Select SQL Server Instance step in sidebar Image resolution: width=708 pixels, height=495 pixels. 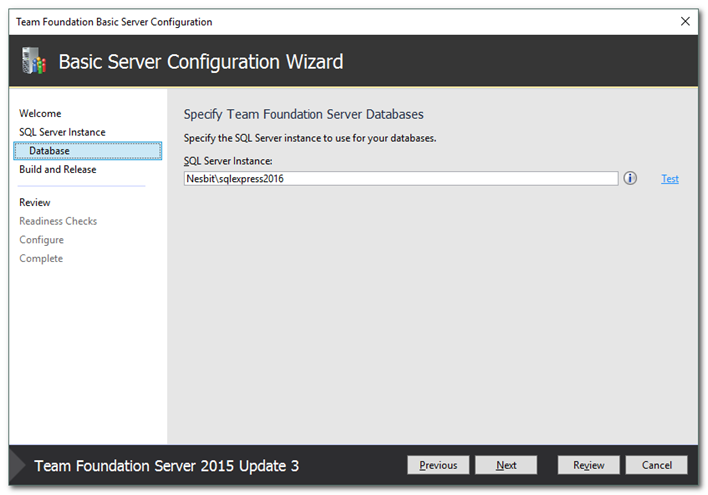(x=62, y=132)
